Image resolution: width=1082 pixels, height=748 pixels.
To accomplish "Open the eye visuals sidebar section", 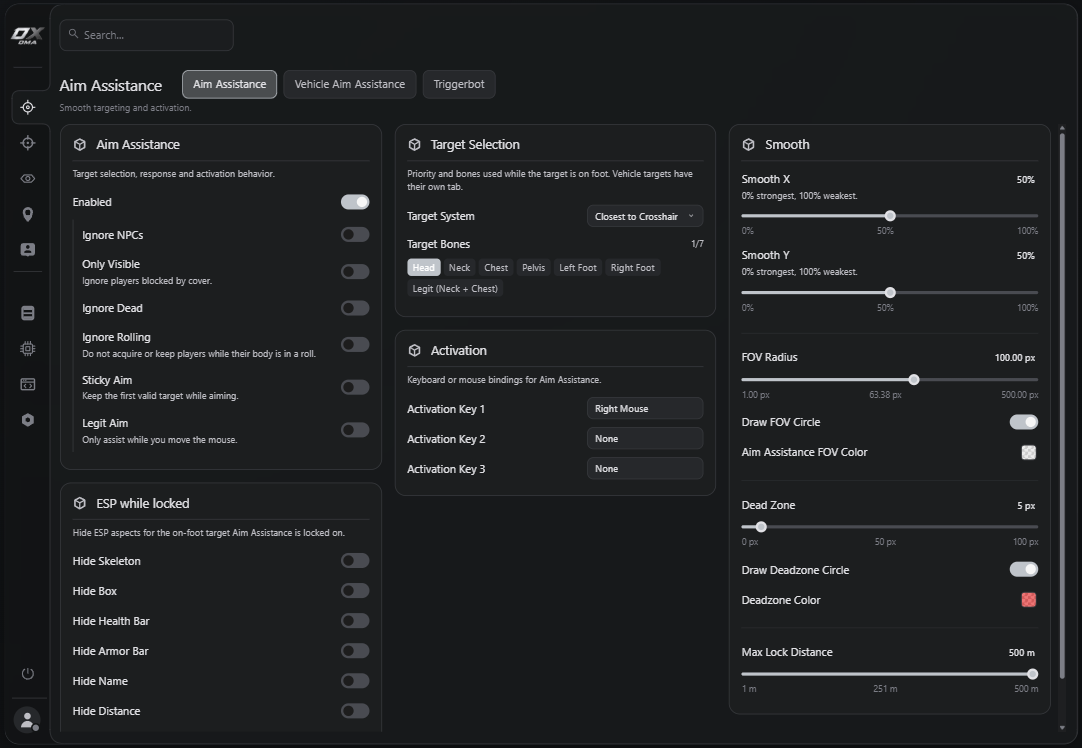I will [x=28, y=179].
